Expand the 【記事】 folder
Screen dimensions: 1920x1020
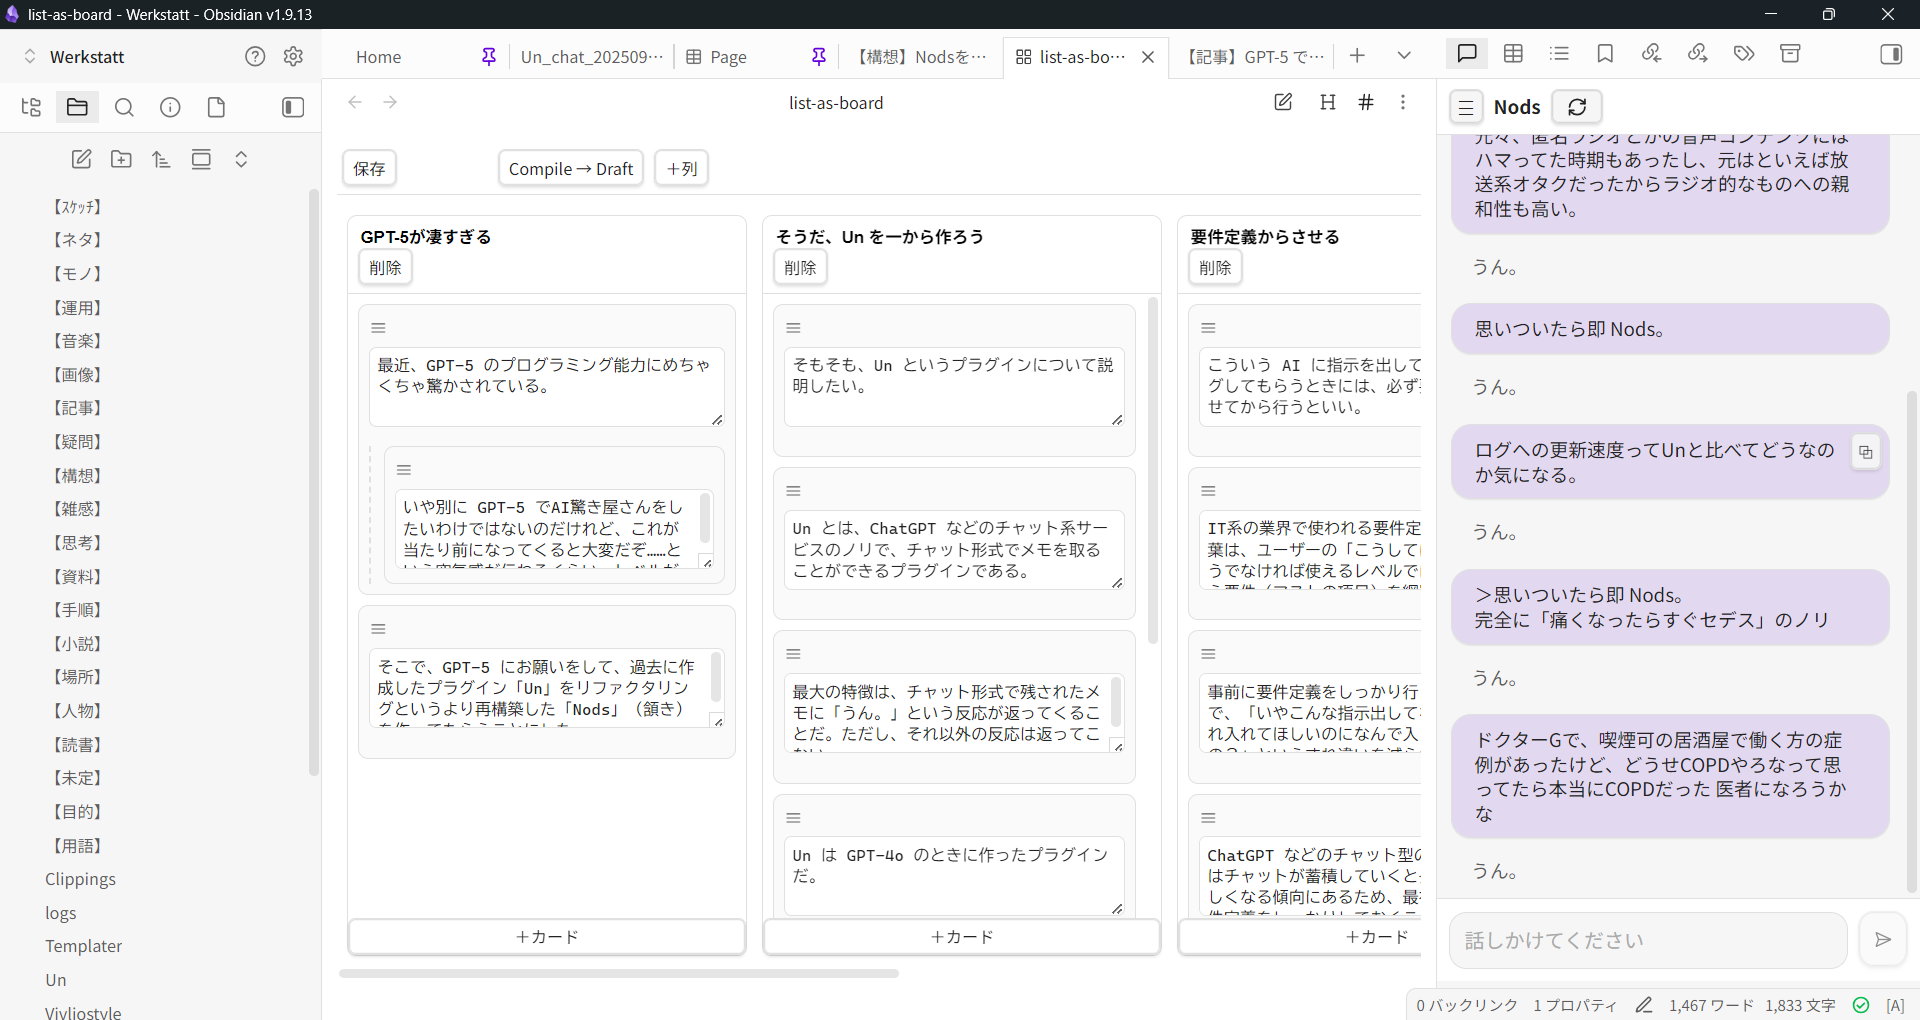(77, 408)
